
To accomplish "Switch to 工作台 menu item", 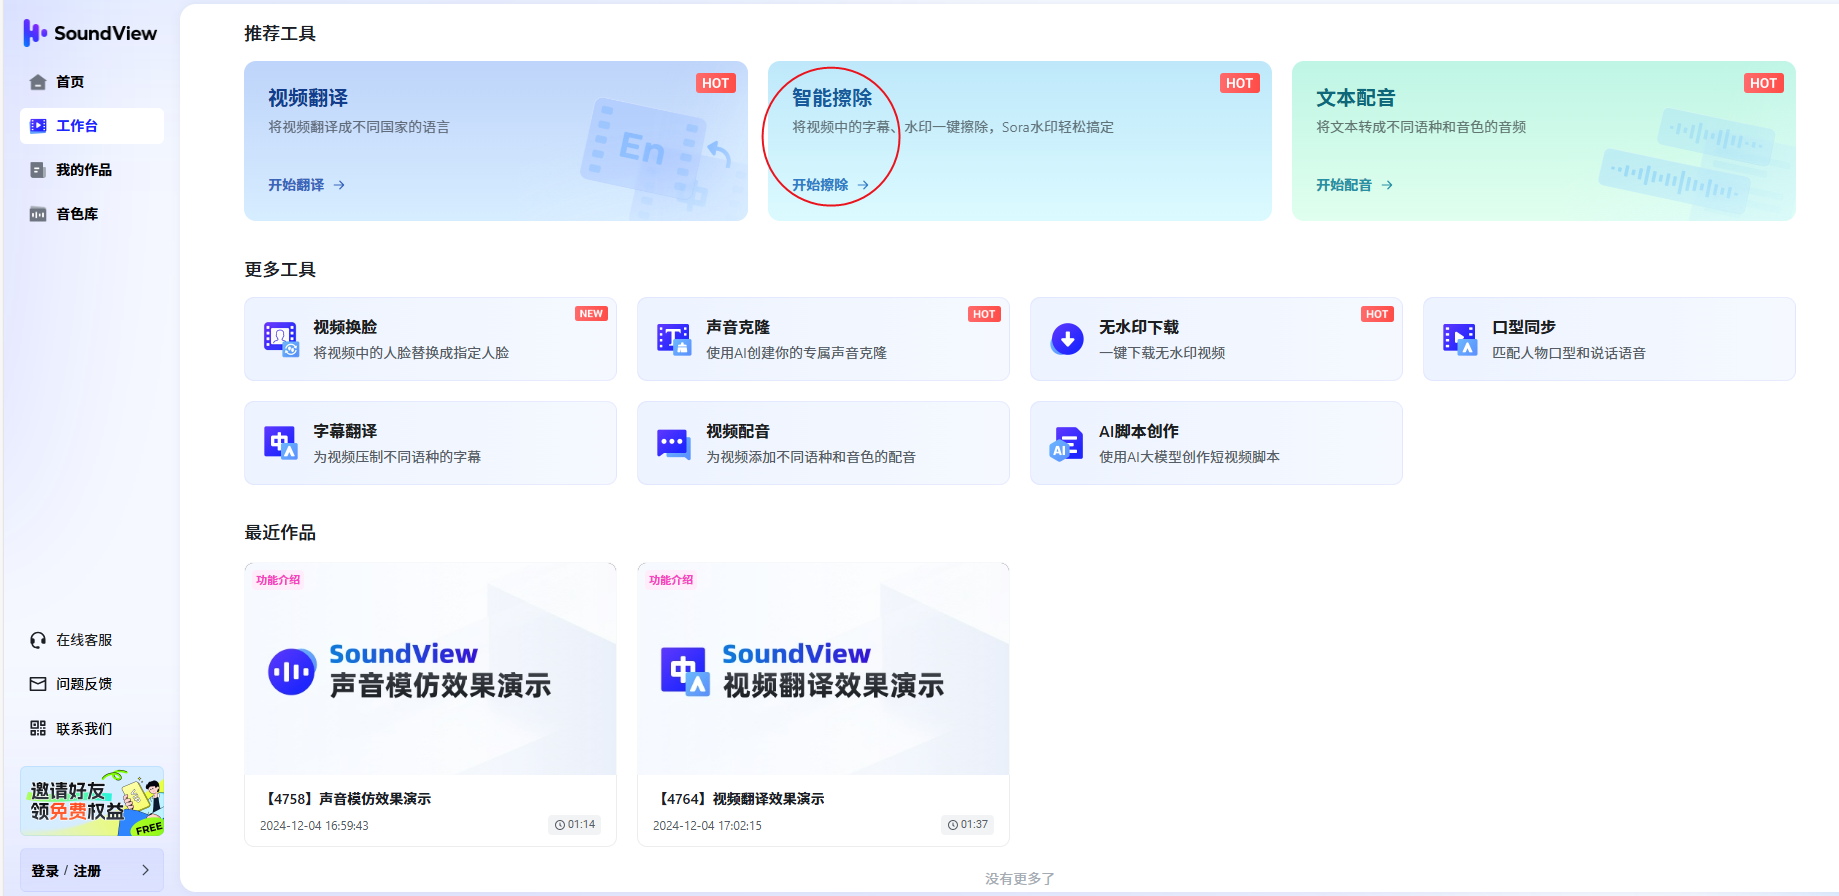I will coord(92,126).
